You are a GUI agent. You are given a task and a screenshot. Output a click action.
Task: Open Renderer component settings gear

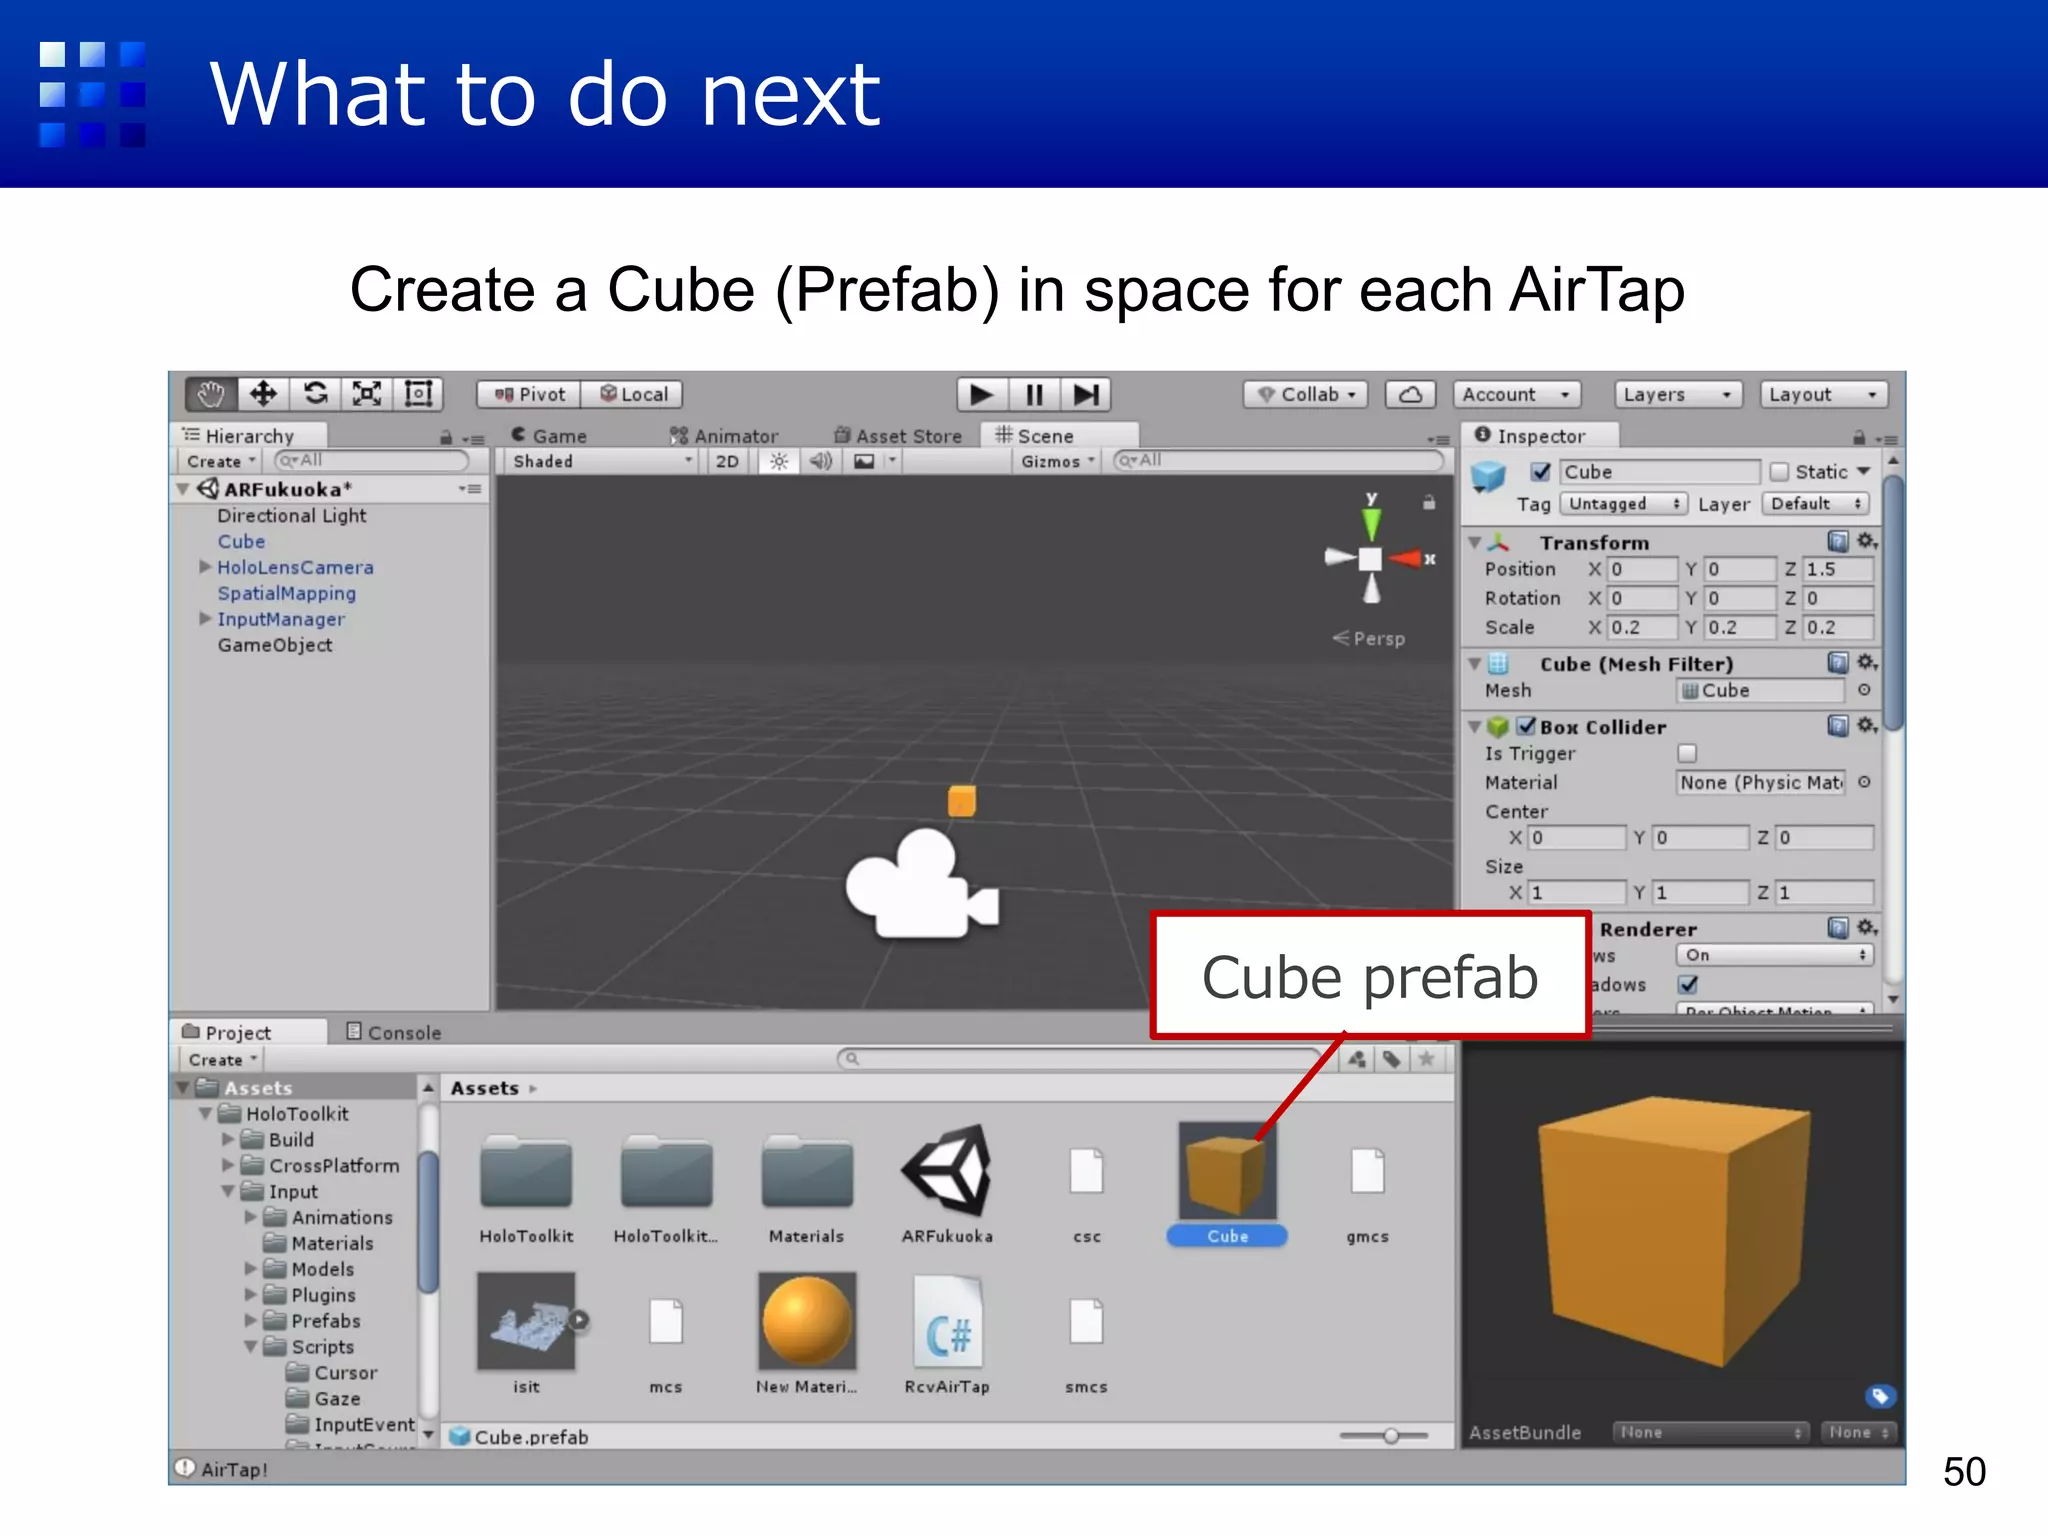coord(1867,928)
